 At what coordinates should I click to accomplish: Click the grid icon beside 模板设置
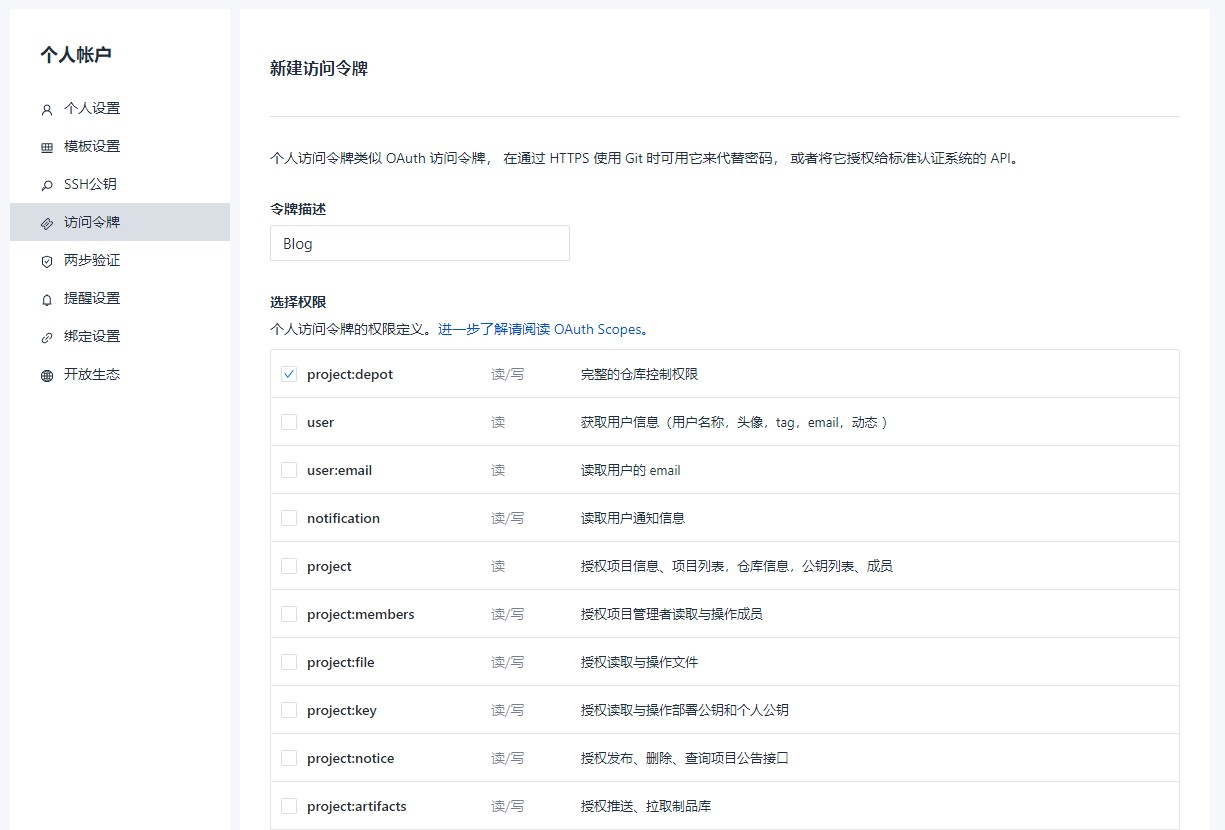47,148
